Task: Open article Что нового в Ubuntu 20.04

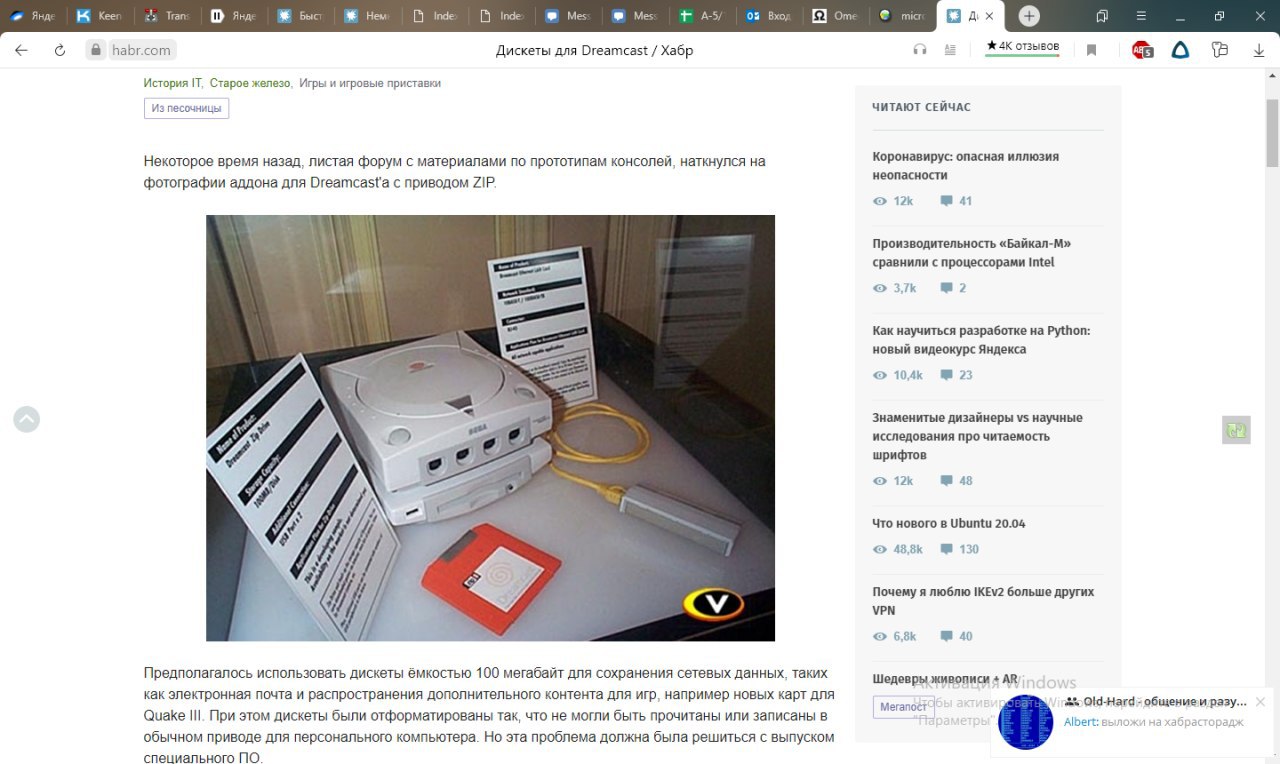Action: 948,523
